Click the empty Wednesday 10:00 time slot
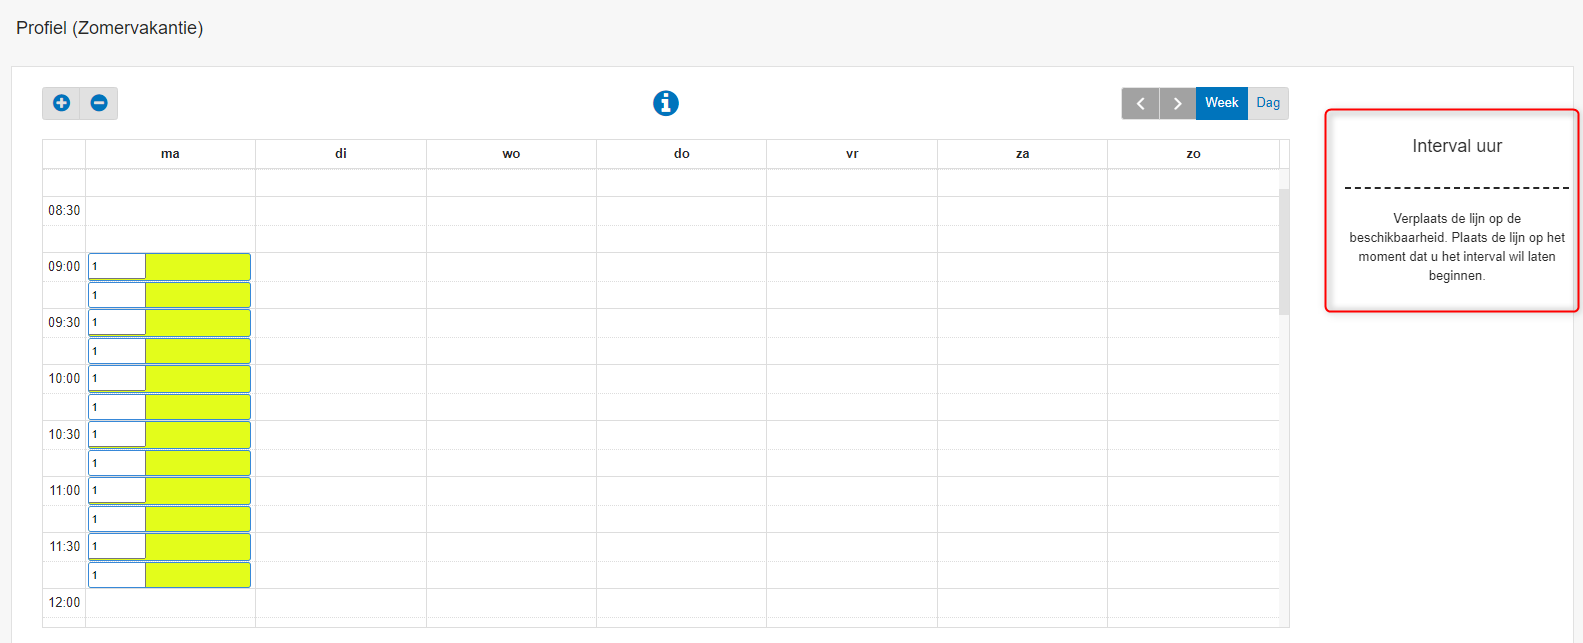This screenshot has width=1583, height=643. pyautogui.click(x=511, y=379)
